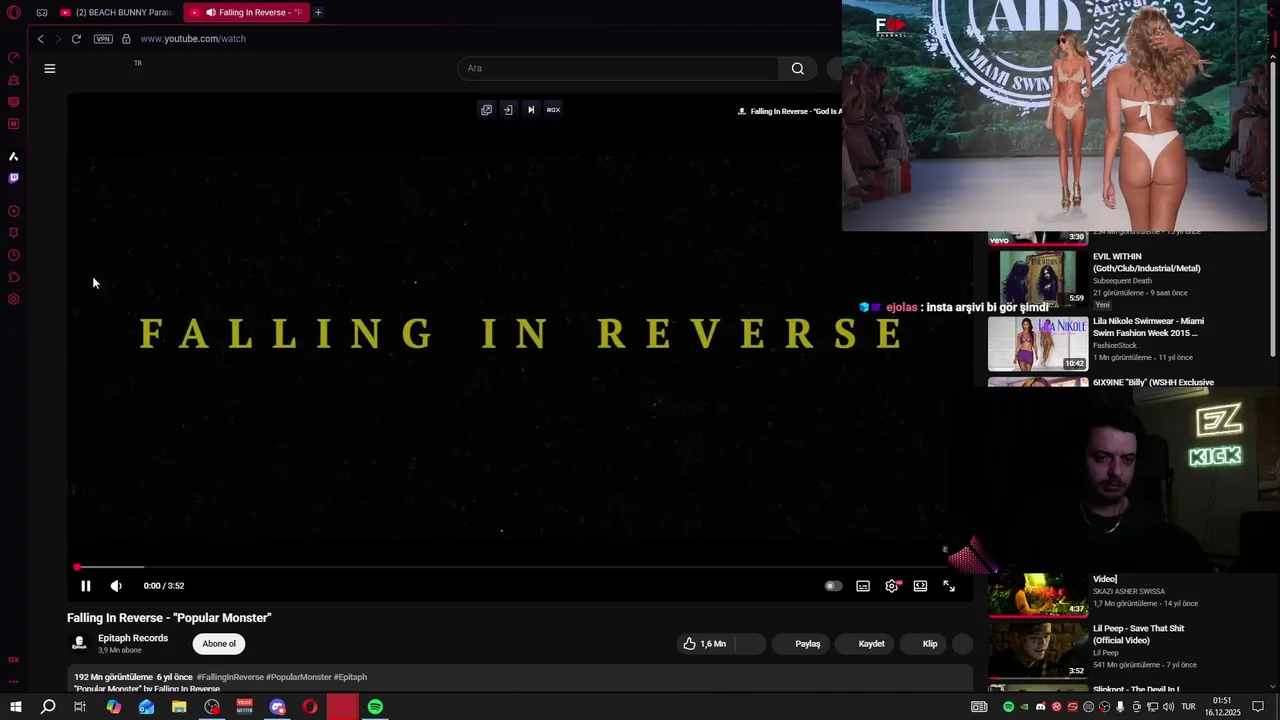Screen dimensions: 1280x720
Task: Click Lil Peep - Save That Shit title
Action: coord(1138,634)
